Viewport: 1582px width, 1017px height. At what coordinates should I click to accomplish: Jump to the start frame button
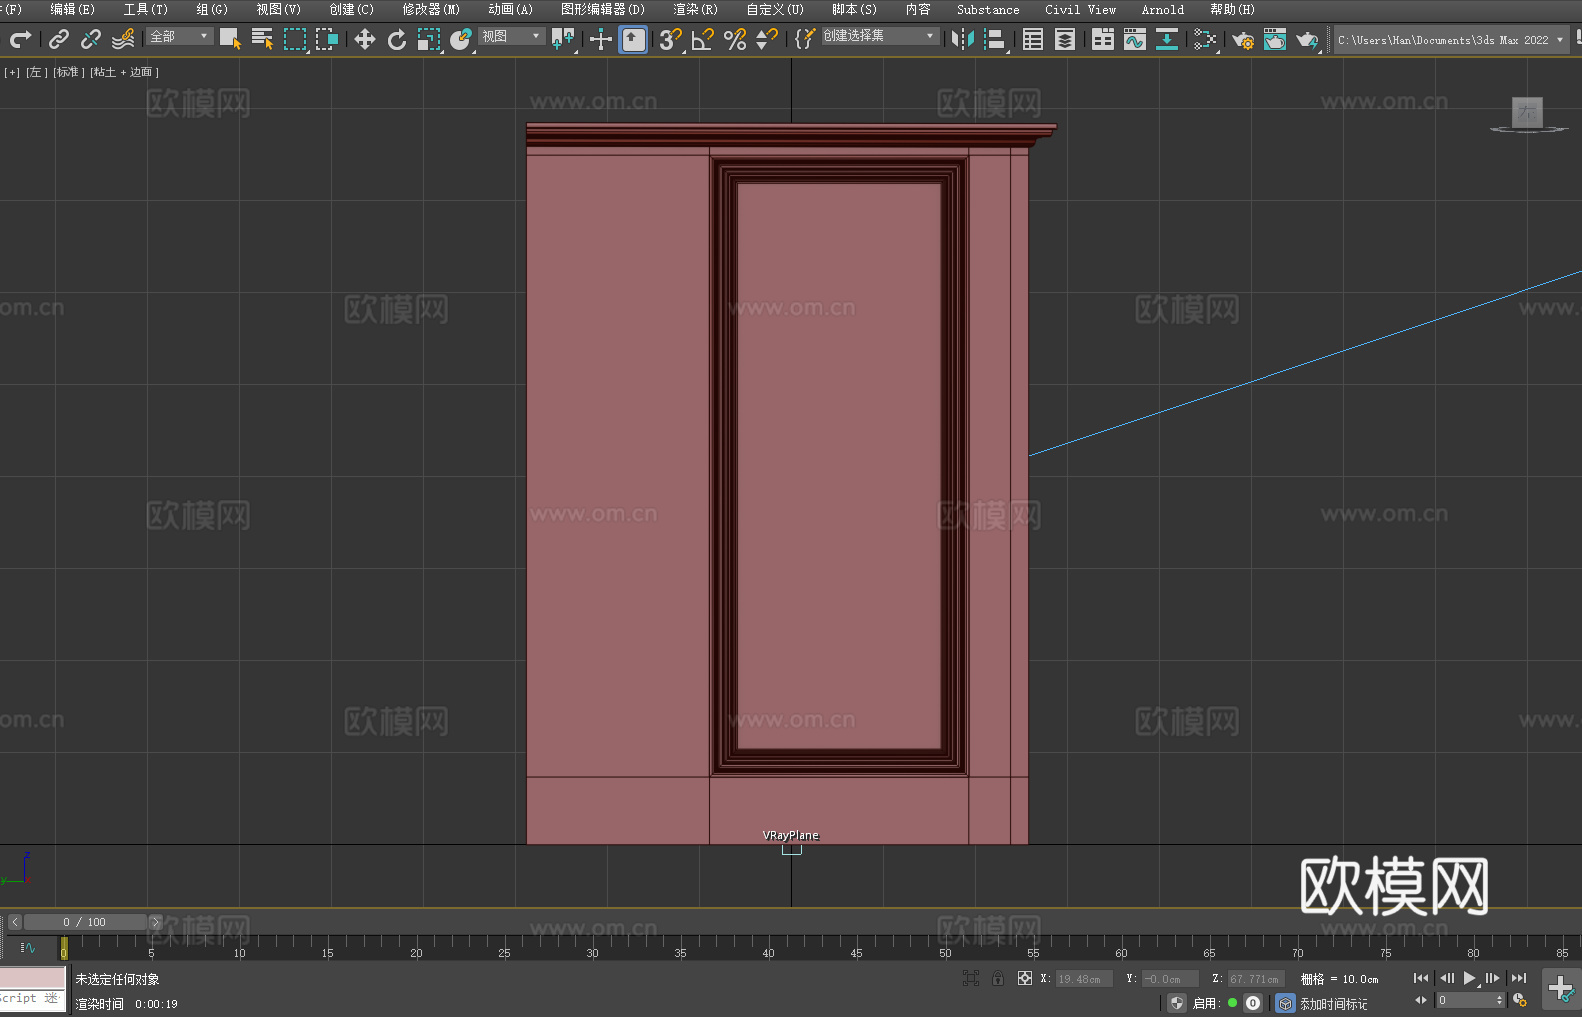coord(1420,978)
